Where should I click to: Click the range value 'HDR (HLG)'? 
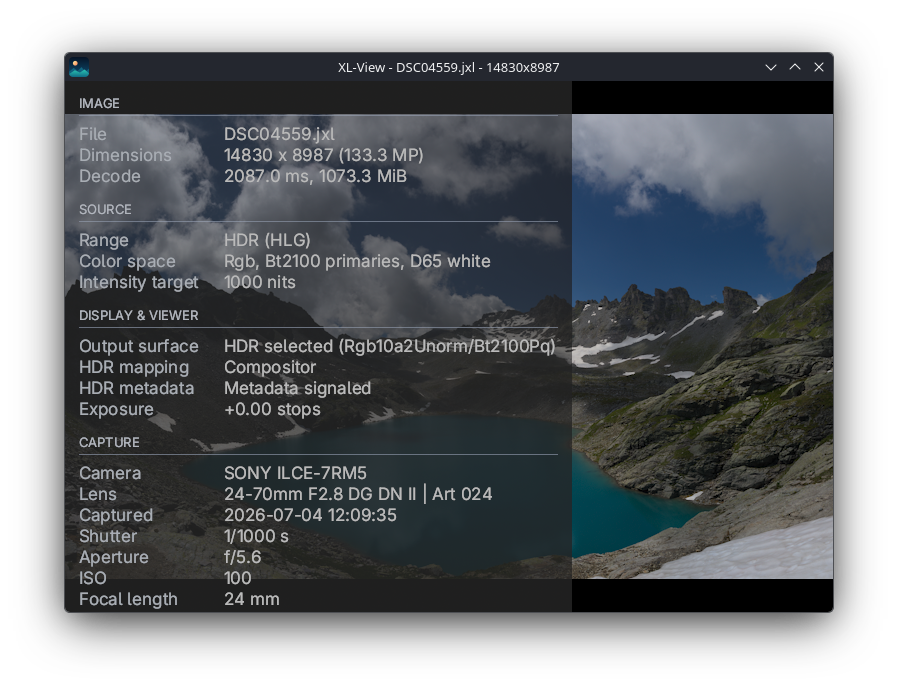tap(267, 240)
